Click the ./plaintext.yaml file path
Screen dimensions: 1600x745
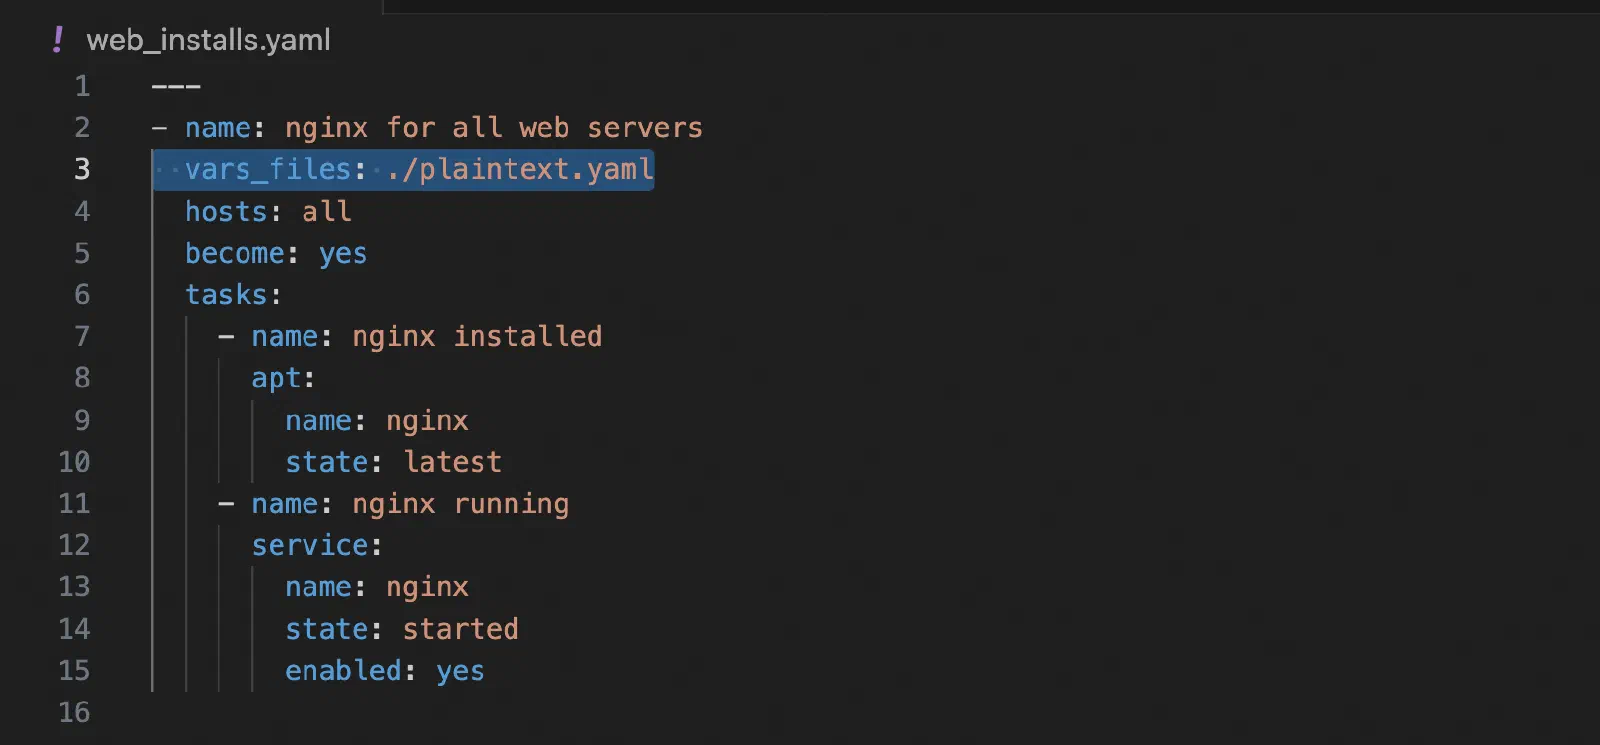pos(520,169)
